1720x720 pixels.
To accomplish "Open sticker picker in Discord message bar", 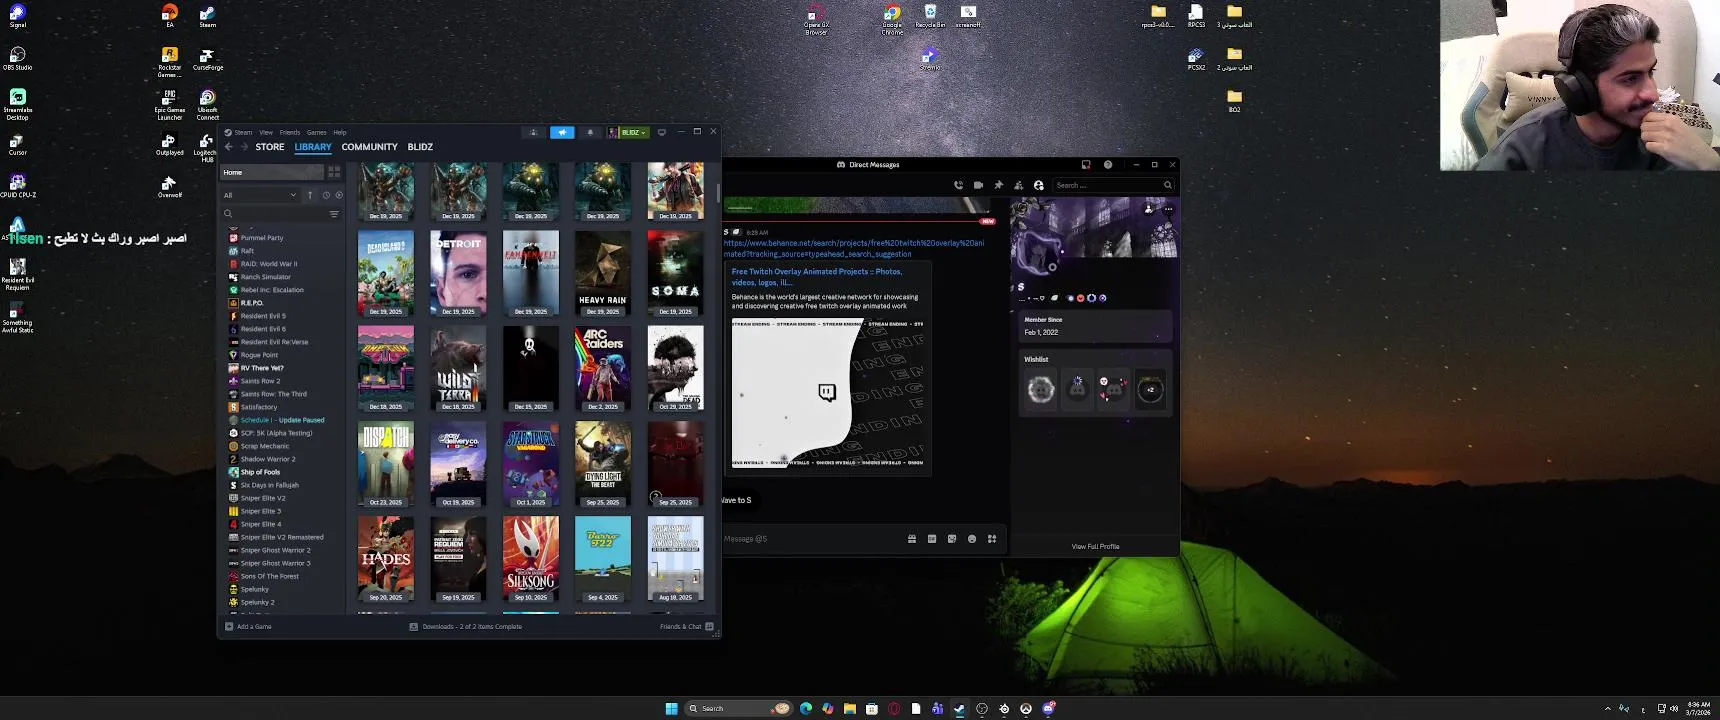I will [x=952, y=539].
